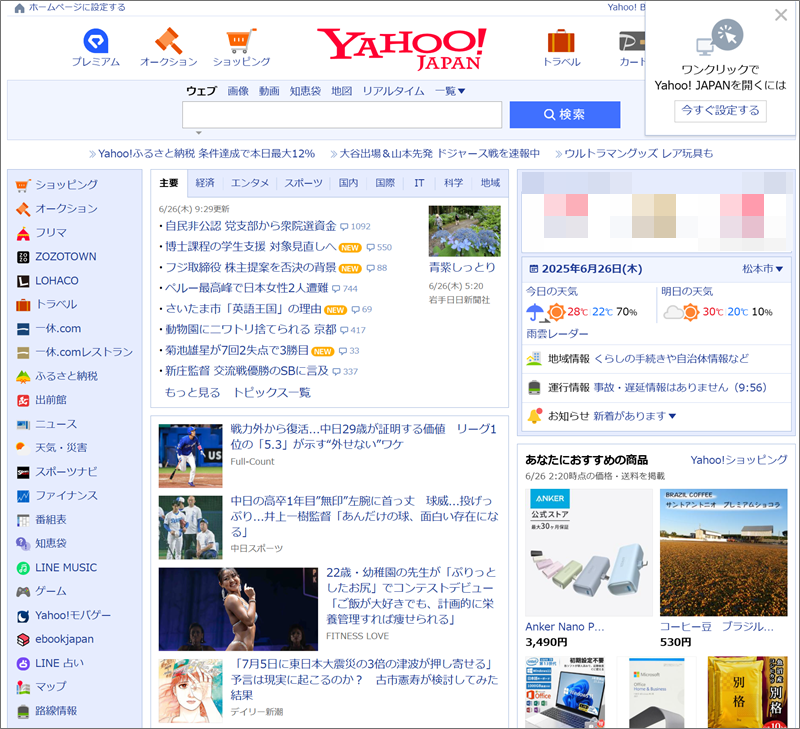The image size is (800, 729).
Task: Click the もっと見る link
Action: [x=192, y=392]
